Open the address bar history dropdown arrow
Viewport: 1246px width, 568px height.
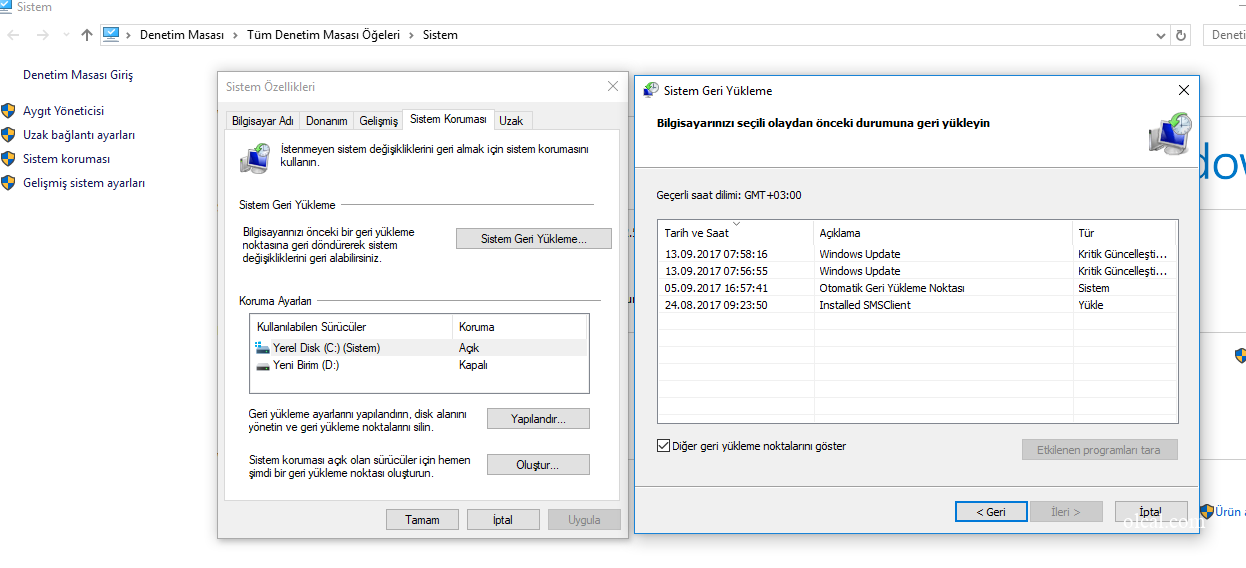(x=1163, y=35)
